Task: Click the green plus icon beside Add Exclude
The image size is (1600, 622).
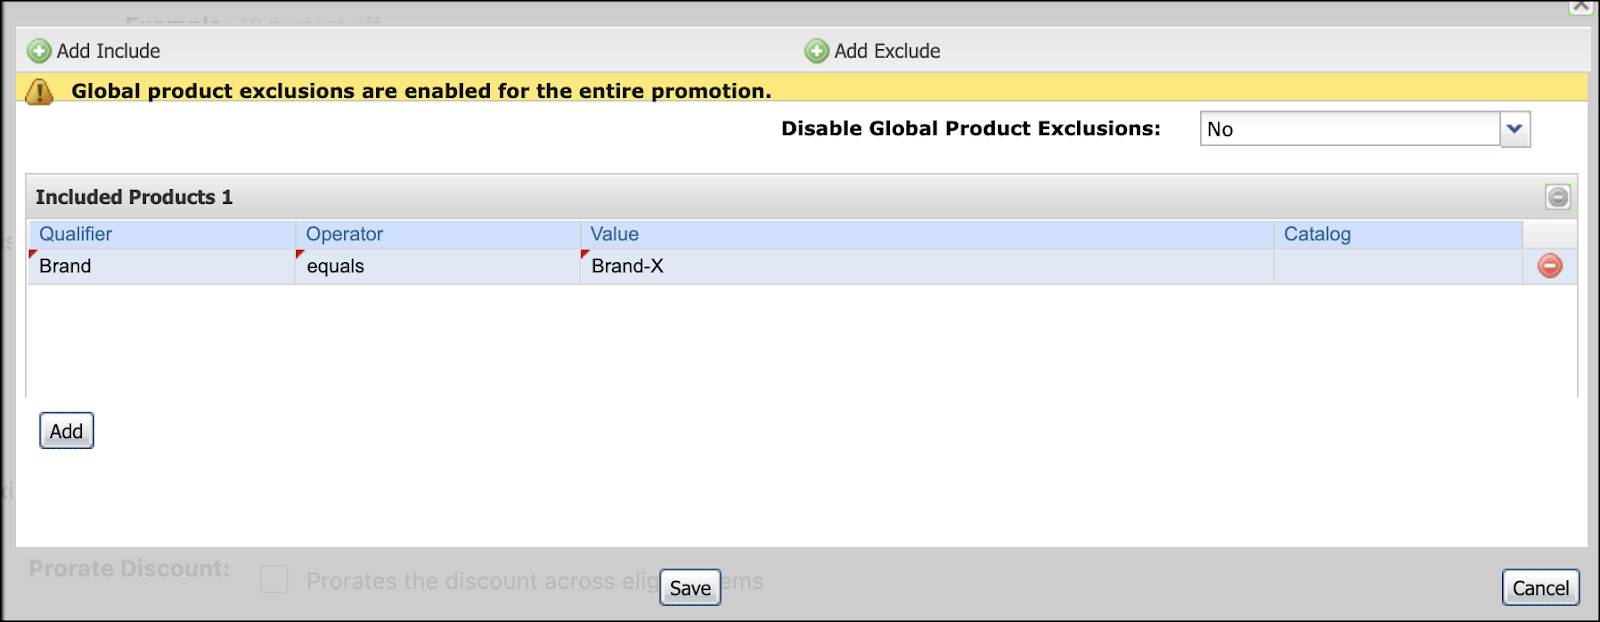Action: click(x=816, y=50)
